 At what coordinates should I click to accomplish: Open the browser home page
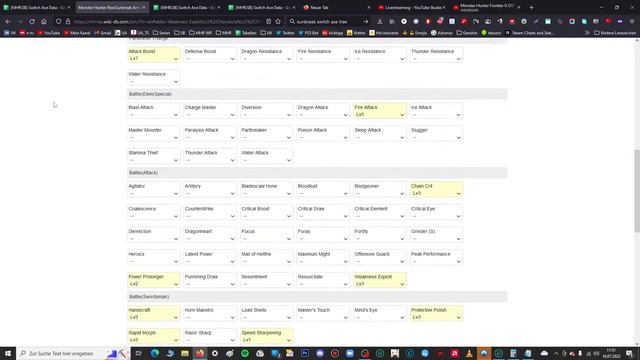44,21
